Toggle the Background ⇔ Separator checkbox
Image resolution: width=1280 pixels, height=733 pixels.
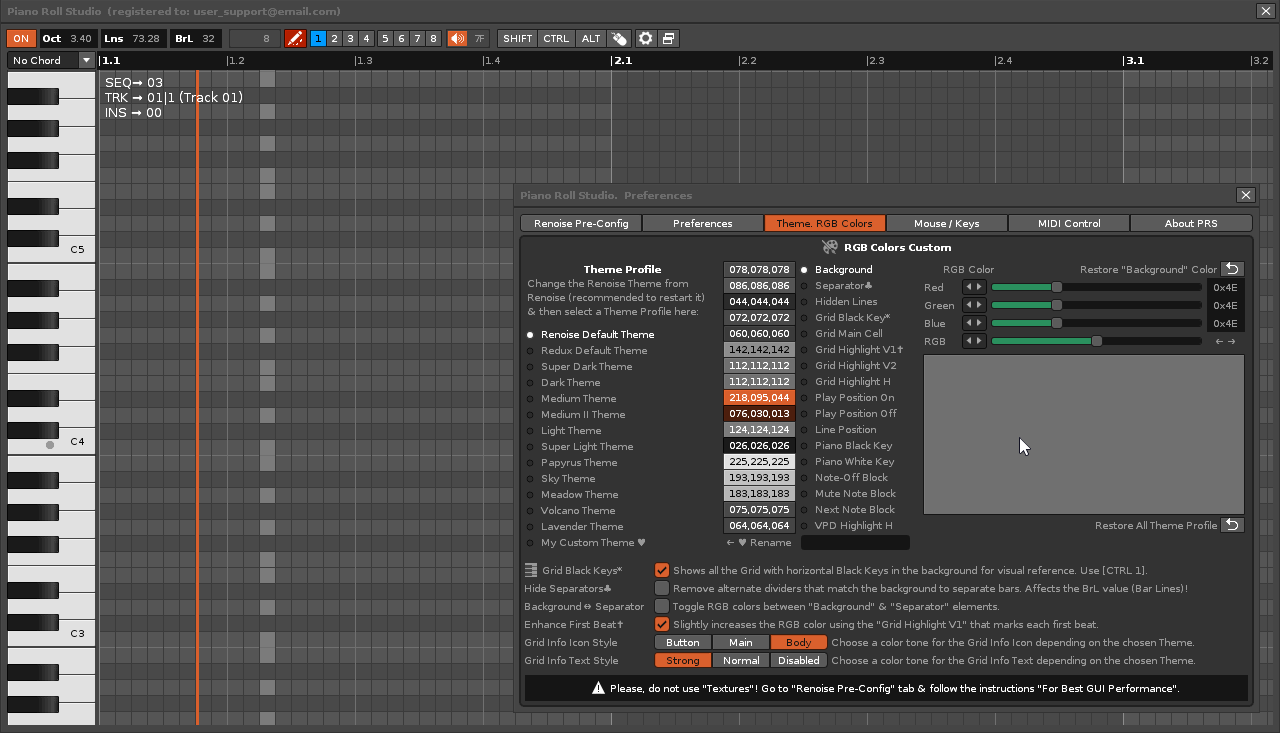(x=662, y=606)
